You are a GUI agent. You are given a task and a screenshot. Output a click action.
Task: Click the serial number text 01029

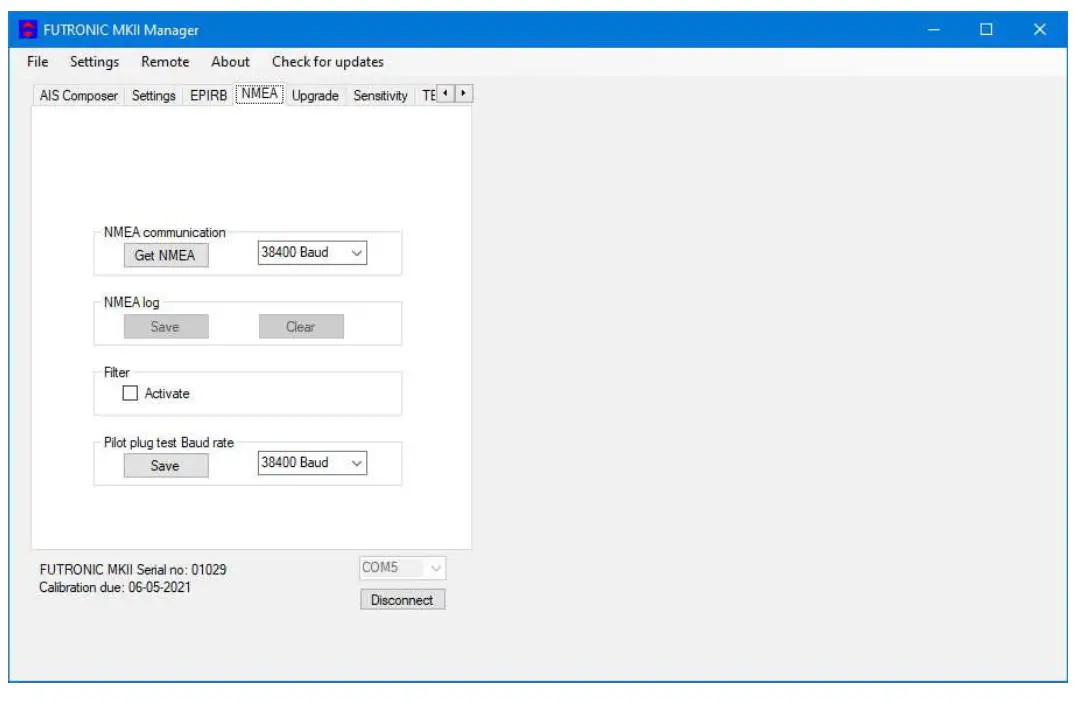(x=209, y=569)
